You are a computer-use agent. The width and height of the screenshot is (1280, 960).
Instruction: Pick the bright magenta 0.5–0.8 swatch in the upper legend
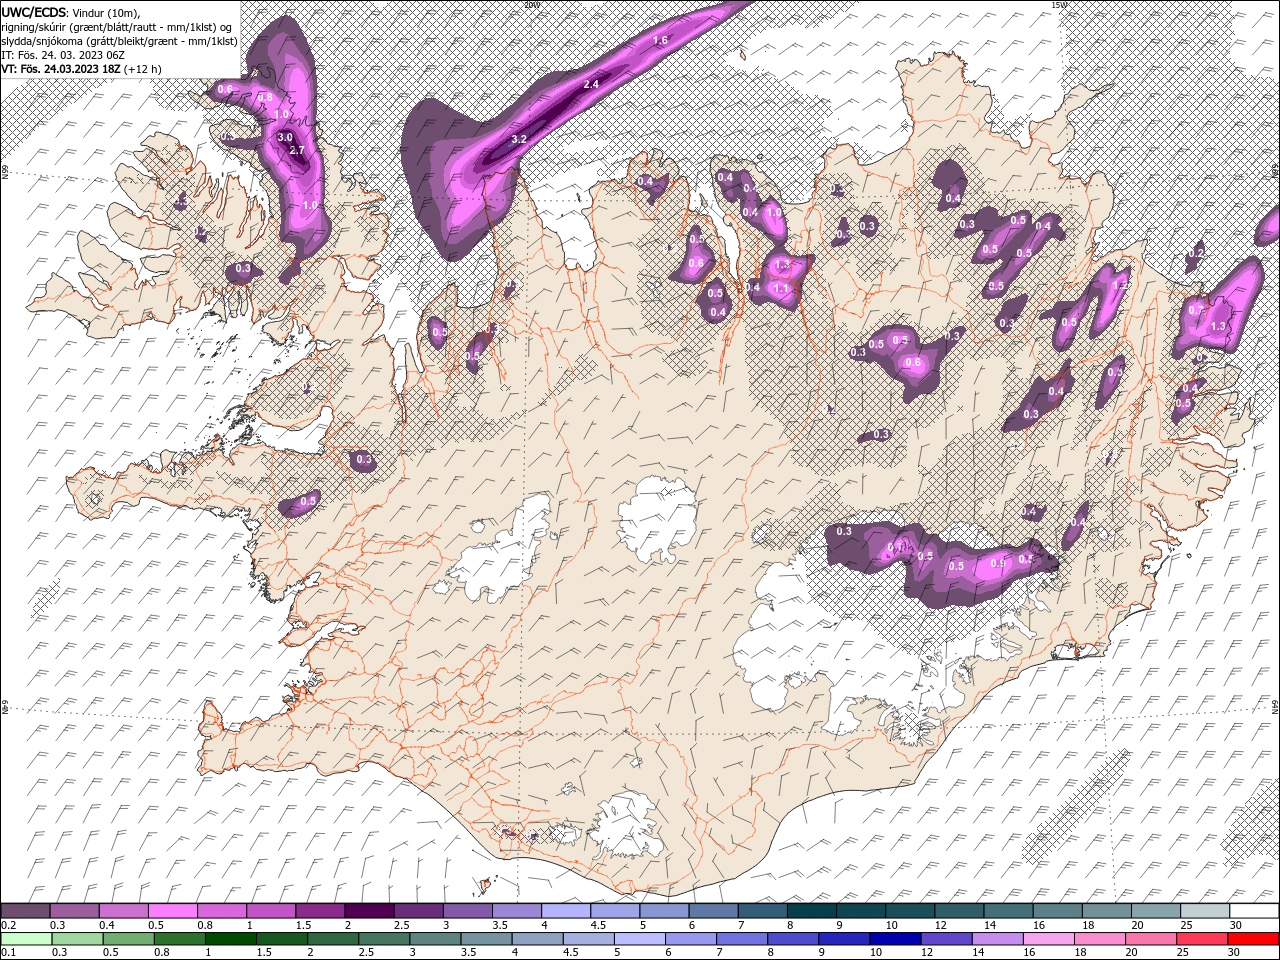(172, 911)
